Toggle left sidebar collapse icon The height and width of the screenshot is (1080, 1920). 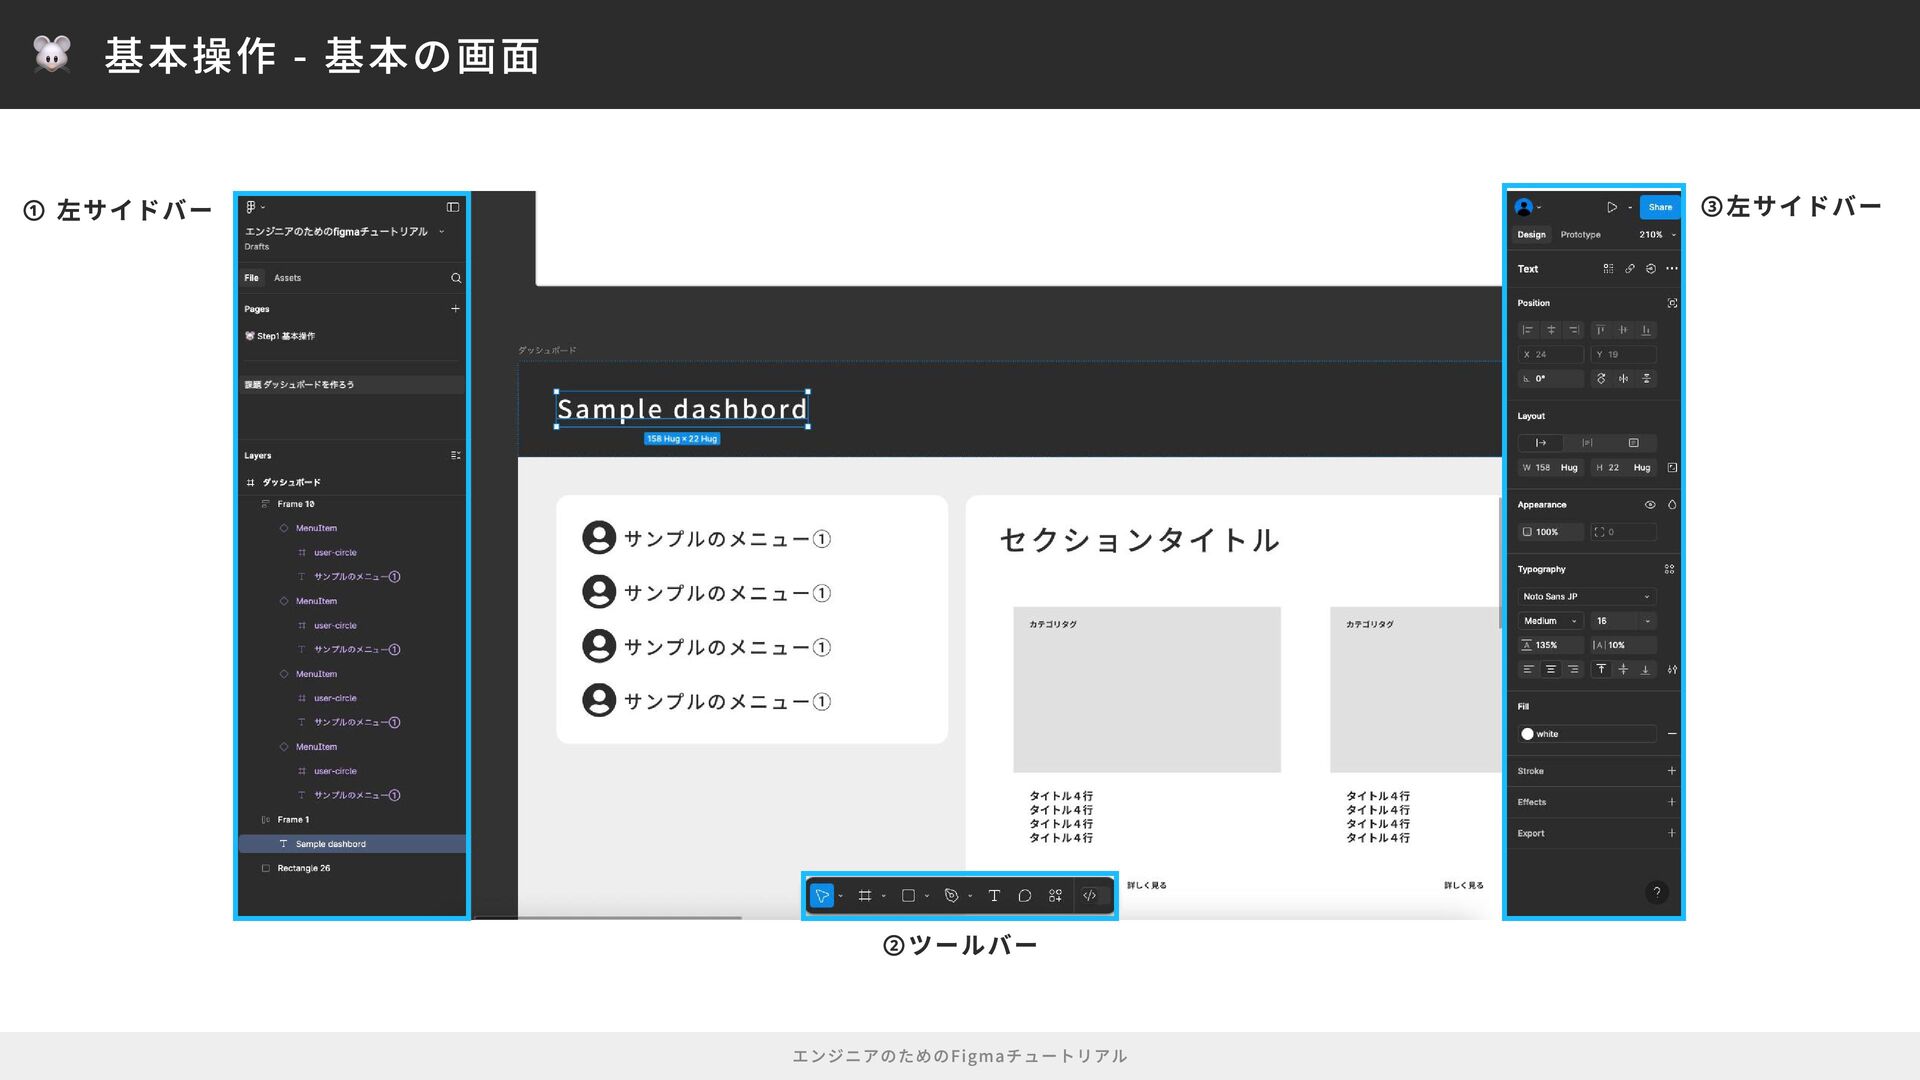click(453, 207)
